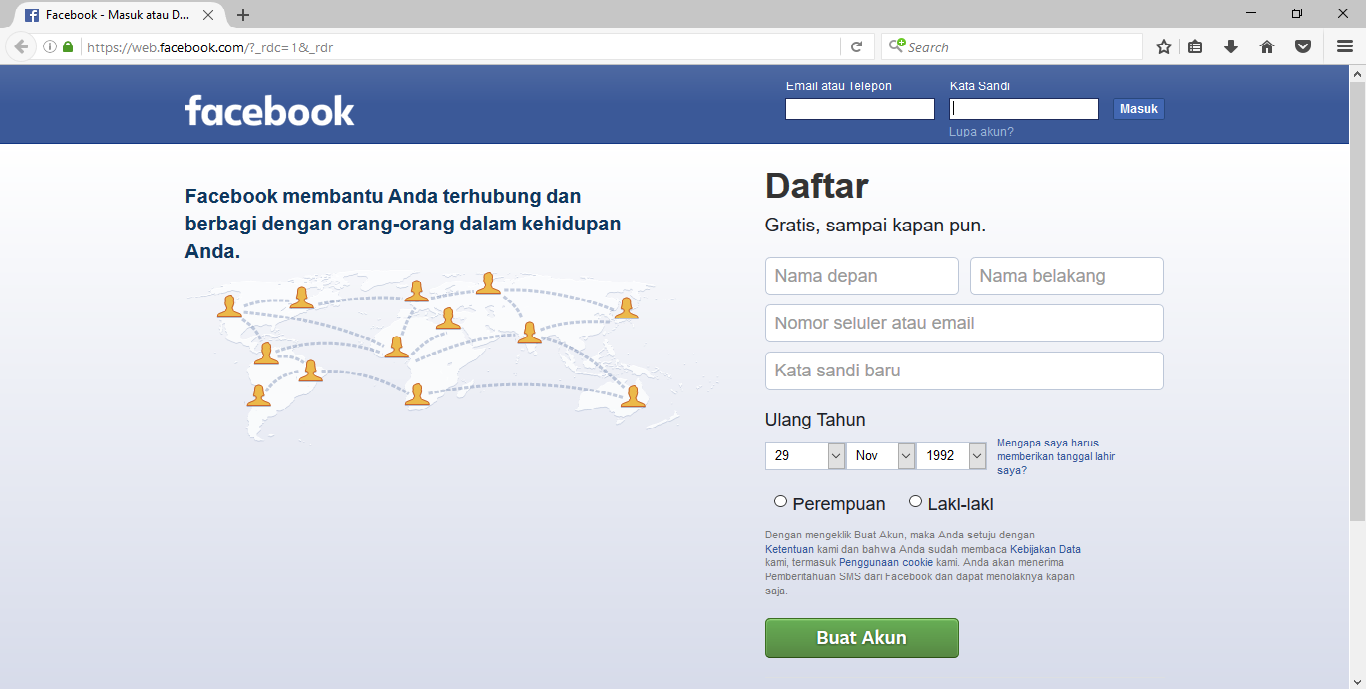This screenshot has width=1366, height=689.
Task: Open a new browser tab
Action: (243, 14)
